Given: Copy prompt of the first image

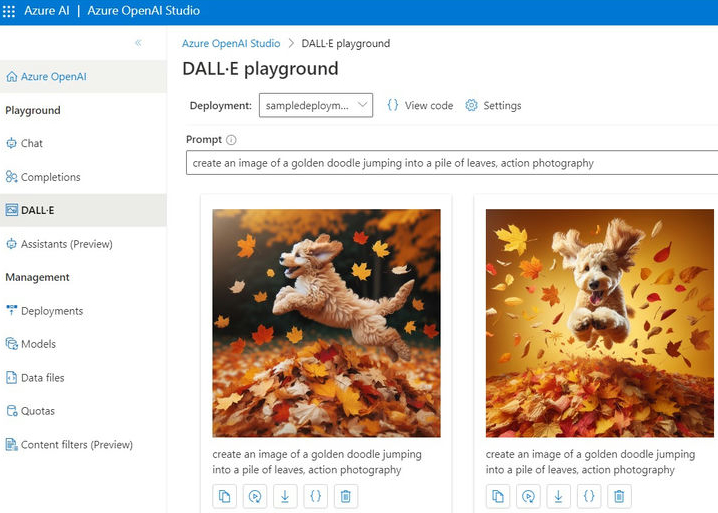Looking at the screenshot, I should click(225, 495).
